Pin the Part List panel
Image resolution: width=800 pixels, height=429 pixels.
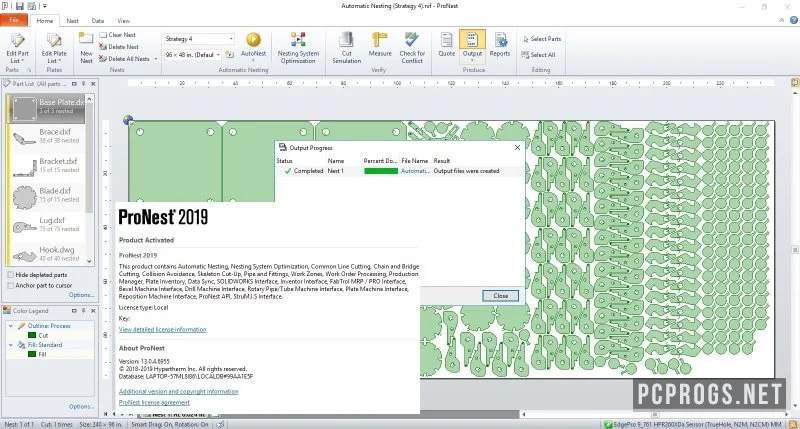coord(84,84)
